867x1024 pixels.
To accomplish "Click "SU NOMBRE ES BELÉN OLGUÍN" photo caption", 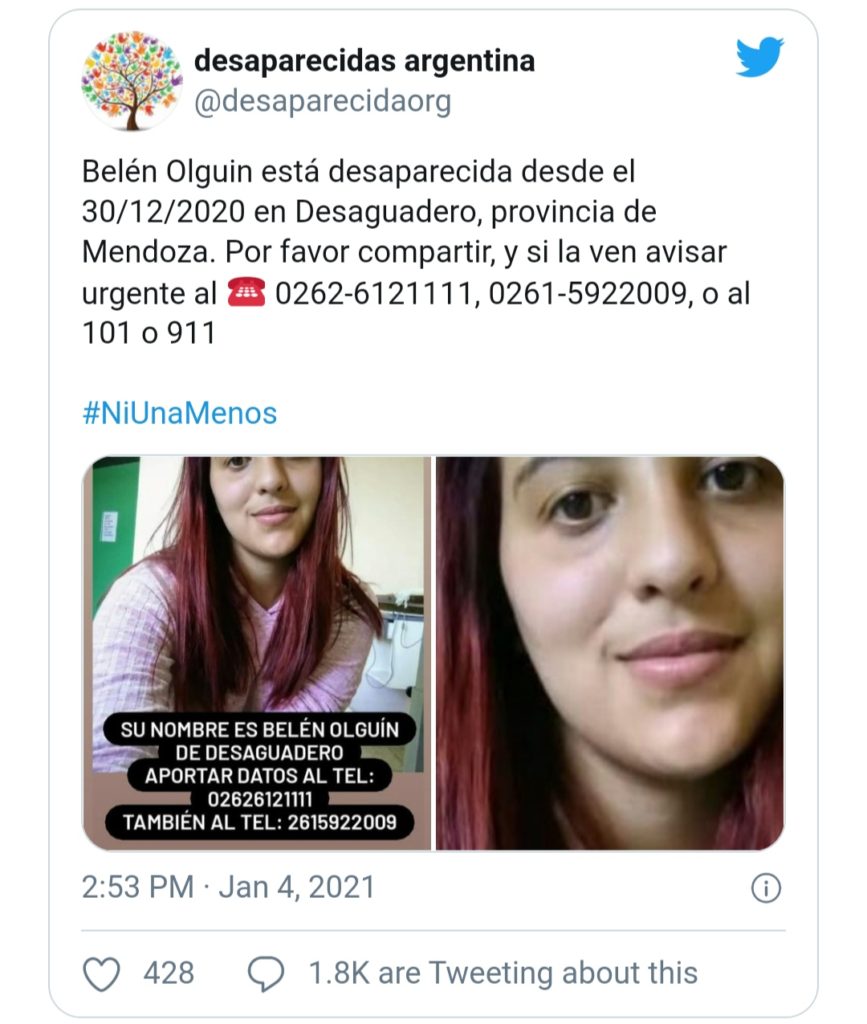I will (259, 729).
